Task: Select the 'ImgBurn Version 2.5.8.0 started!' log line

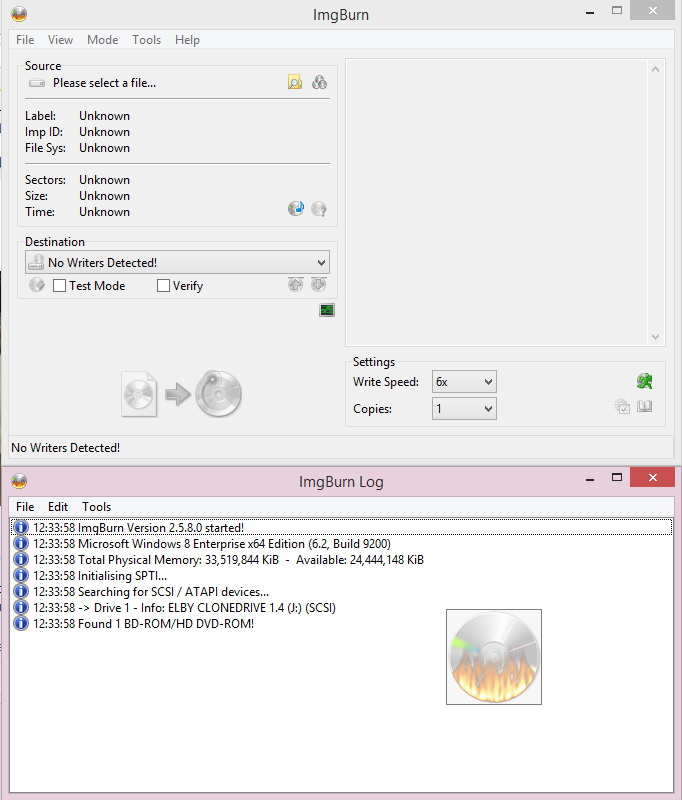Action: [341, 527]
